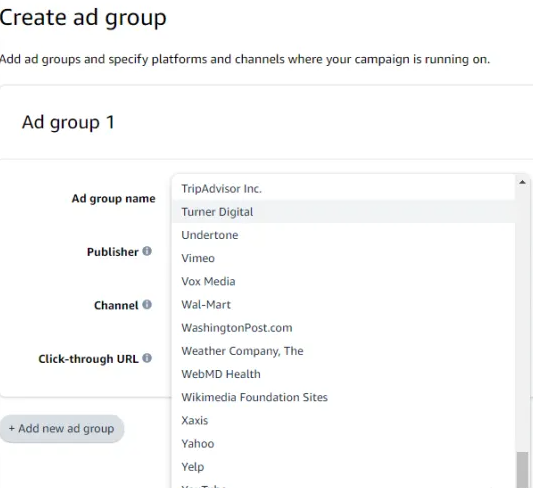The height and width of the screenshot is (488, 533).
Task: Select Wikimedia Foundation Sites
Action: (x=344, y=397)
